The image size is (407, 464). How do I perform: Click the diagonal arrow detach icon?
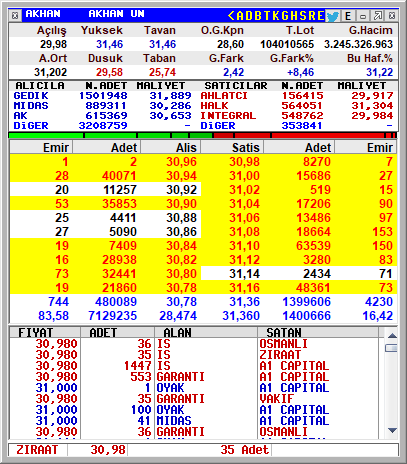click(378, 16)
